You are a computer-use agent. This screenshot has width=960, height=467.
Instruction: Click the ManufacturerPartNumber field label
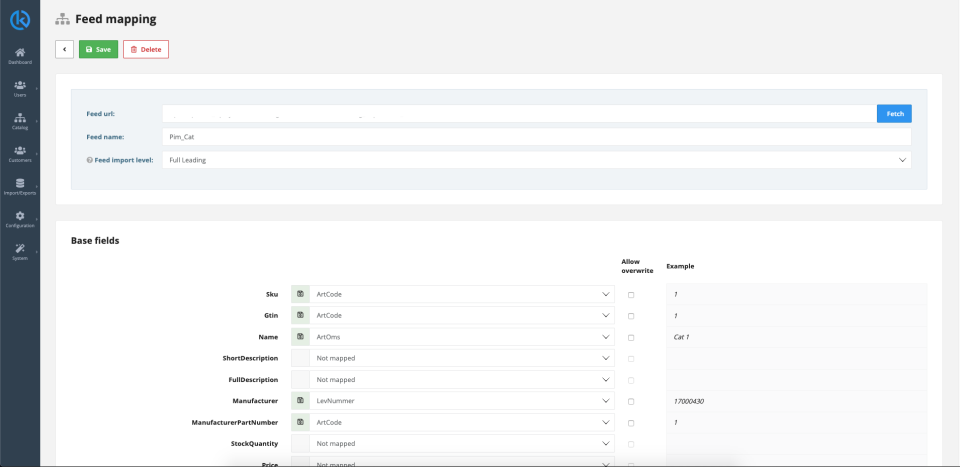coord(235,422)
